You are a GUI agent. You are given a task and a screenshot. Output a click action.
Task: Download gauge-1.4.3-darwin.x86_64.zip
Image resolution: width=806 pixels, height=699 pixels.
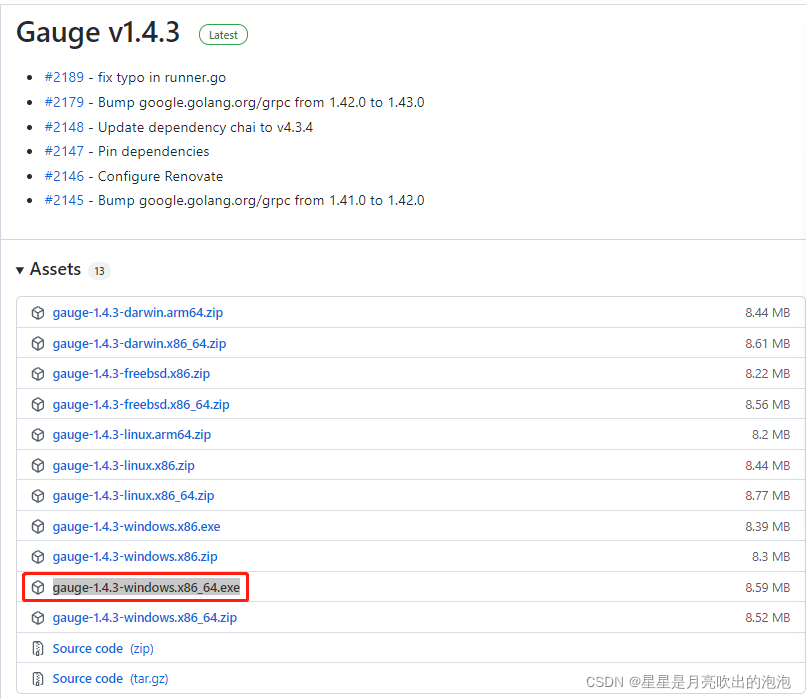pos(139,343)
